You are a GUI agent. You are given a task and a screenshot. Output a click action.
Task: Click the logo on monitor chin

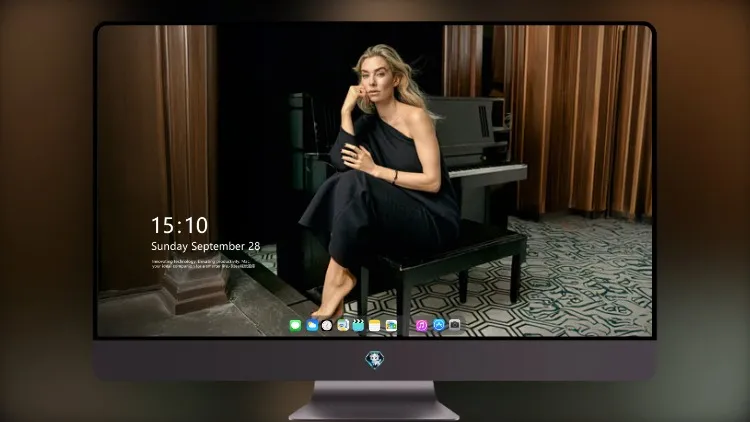coord(375,360)
